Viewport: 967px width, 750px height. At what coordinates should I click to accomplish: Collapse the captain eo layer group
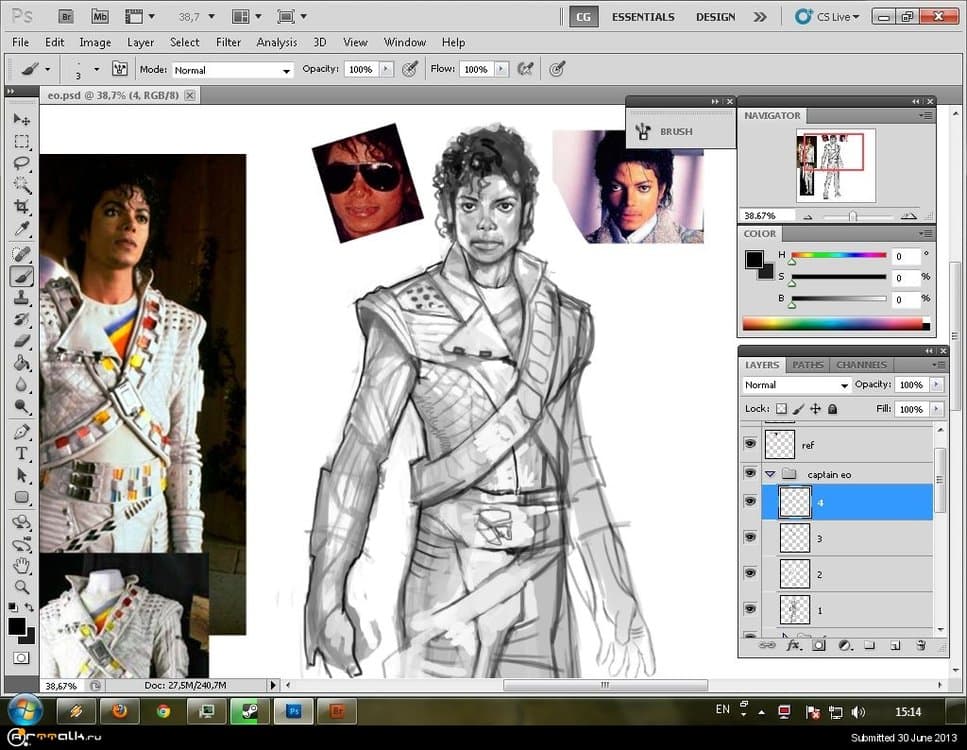(769, 474)
